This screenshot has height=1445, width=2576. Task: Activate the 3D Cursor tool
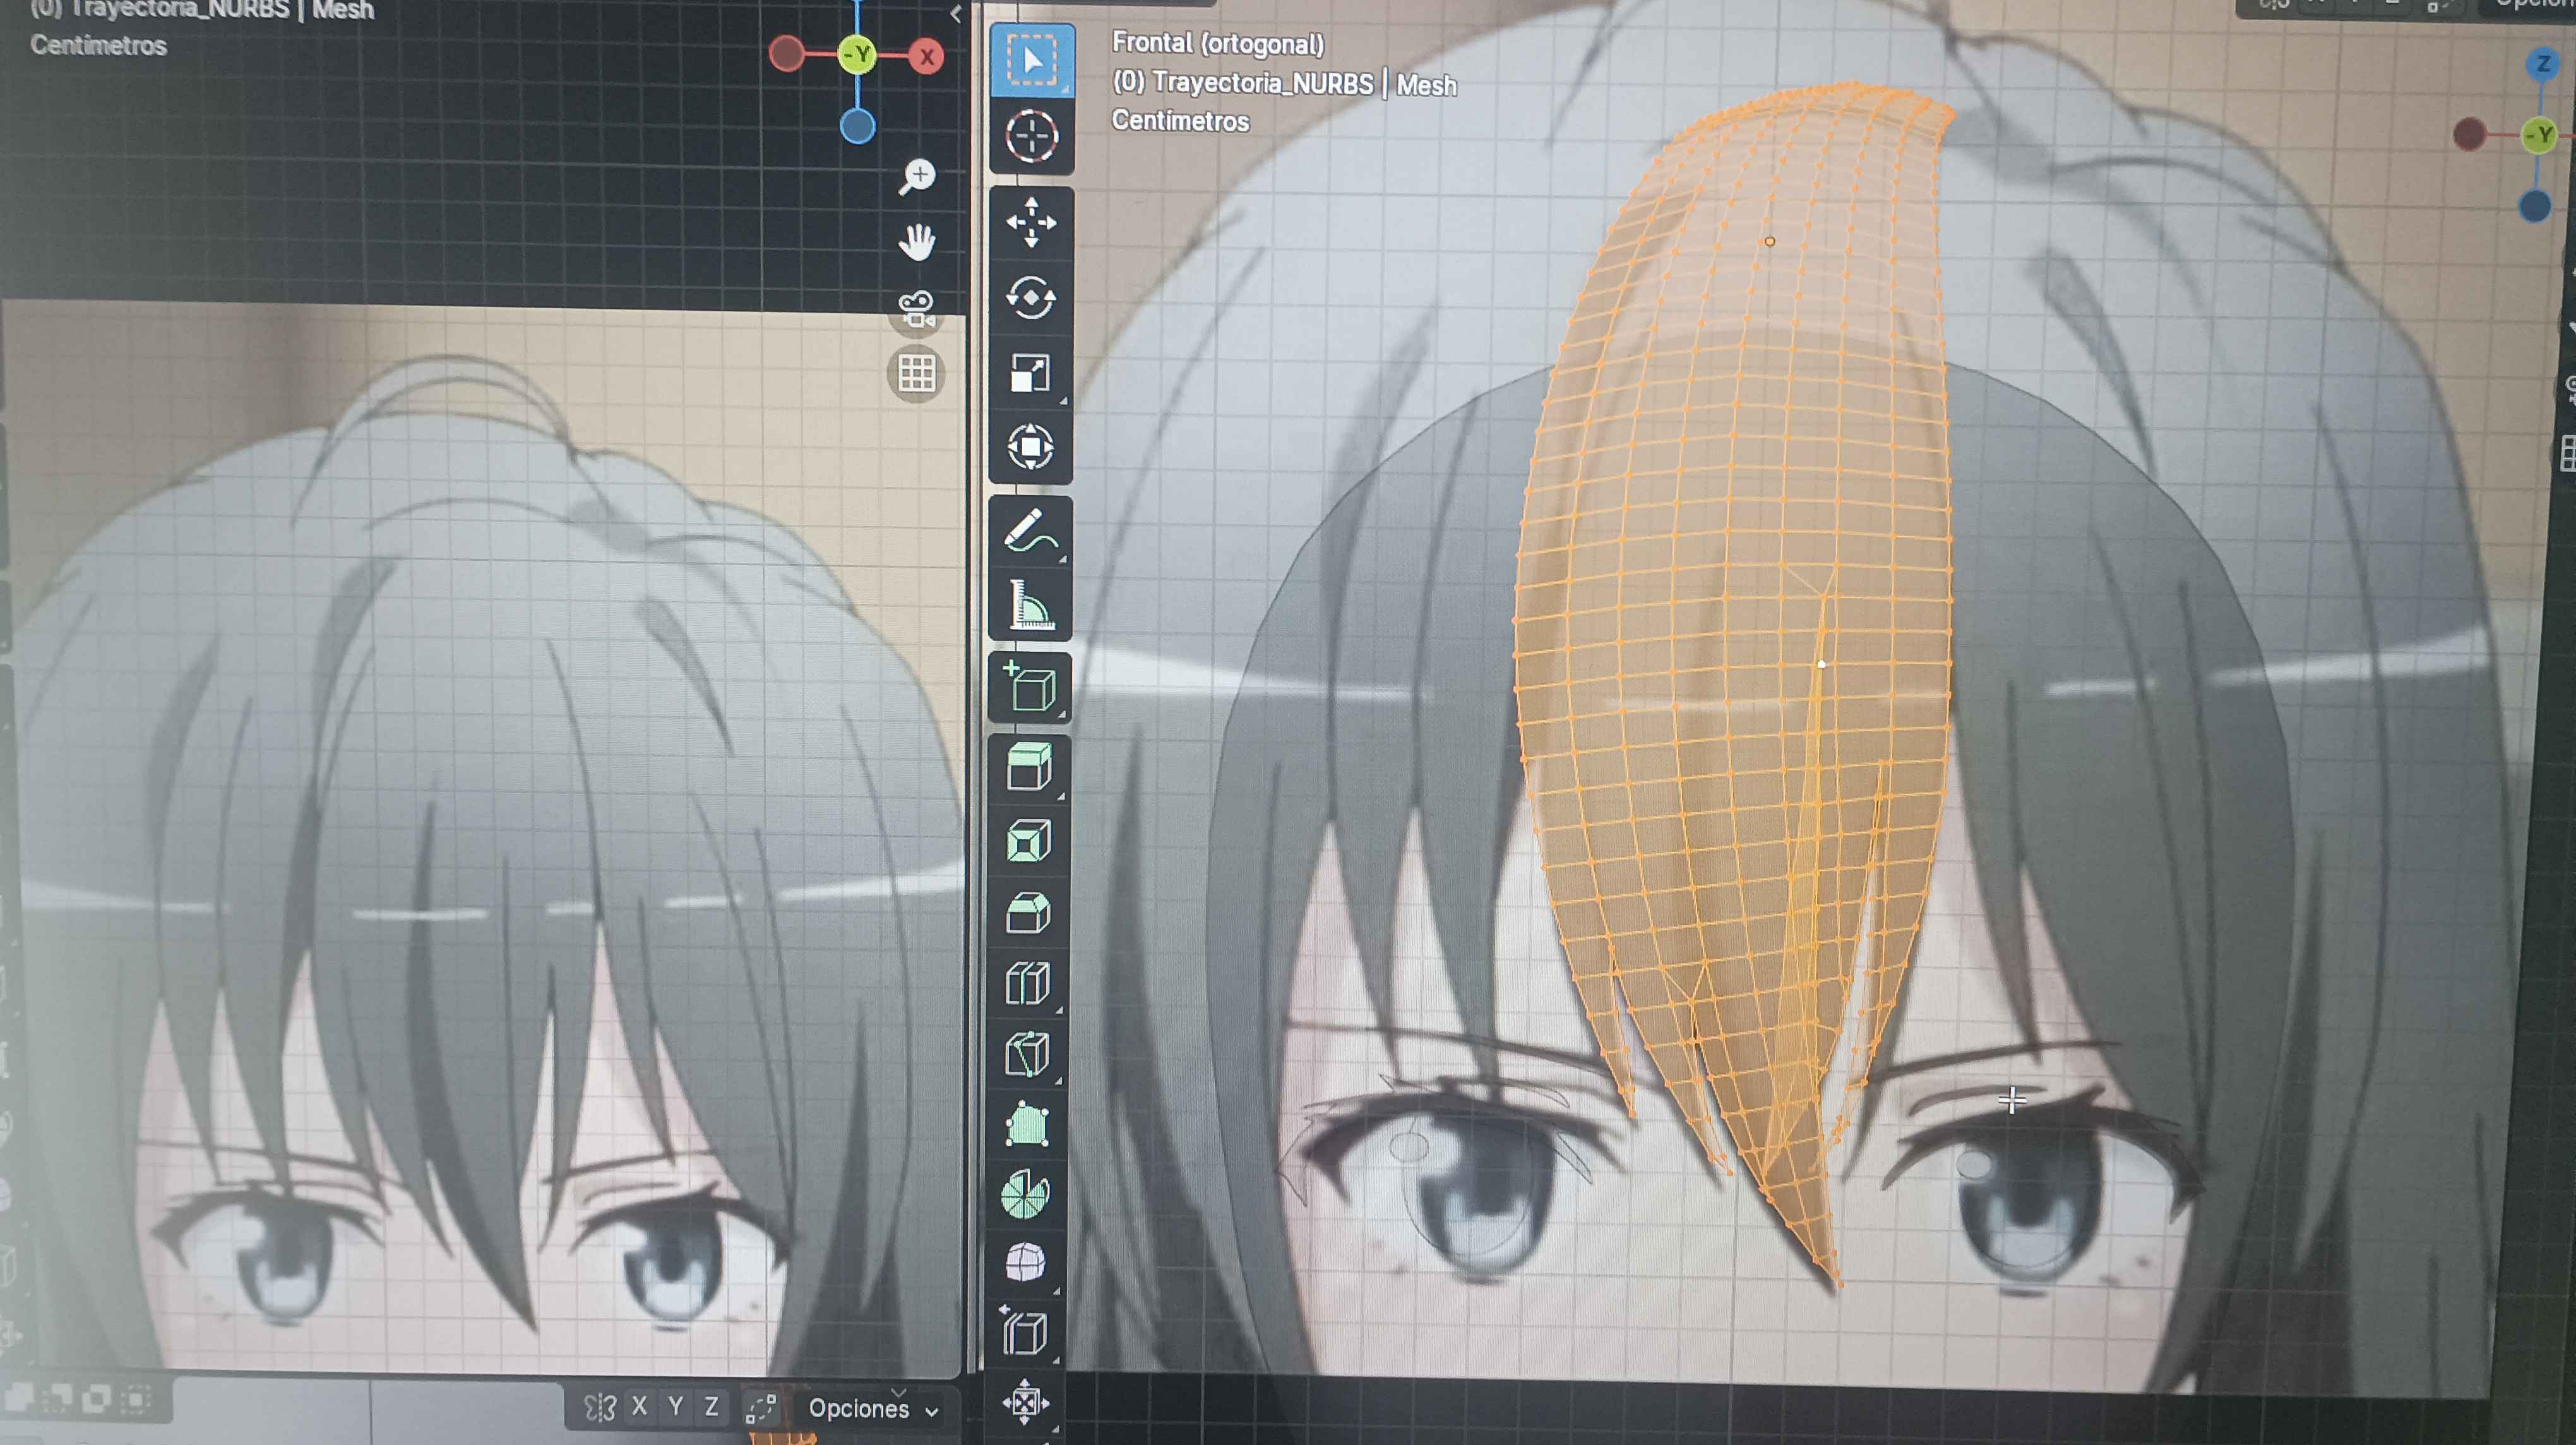click(x=1031, y=136)
